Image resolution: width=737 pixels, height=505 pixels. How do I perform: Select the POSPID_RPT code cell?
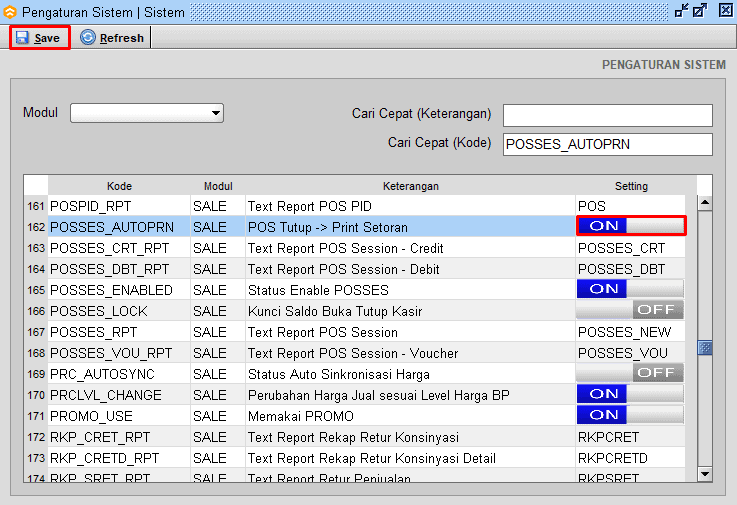119,206
